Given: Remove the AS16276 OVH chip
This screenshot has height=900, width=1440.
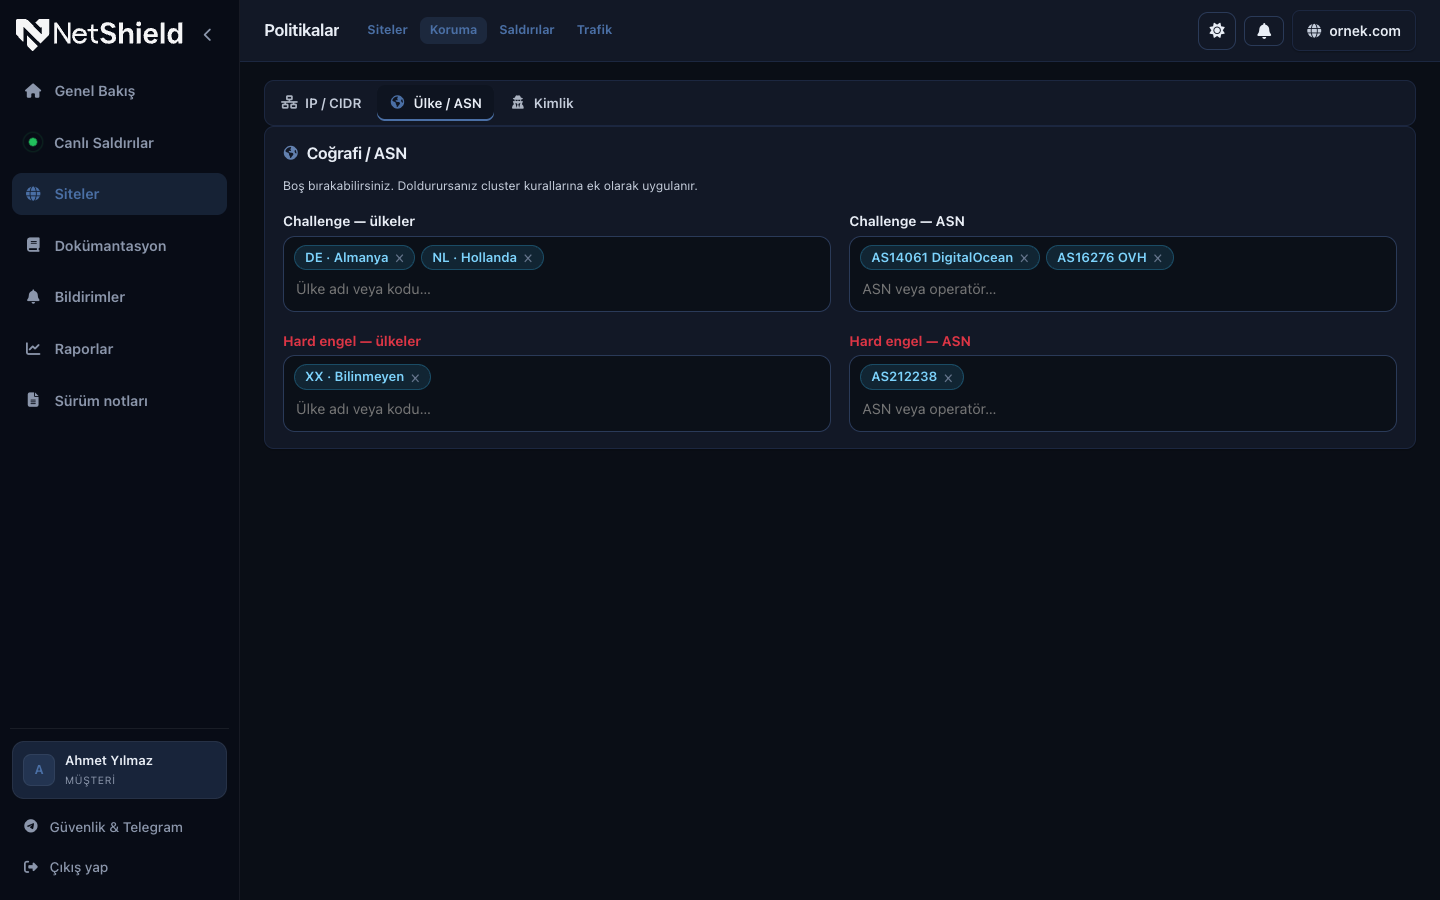Looking at the screenshot, I should [x=1158, y=258].
